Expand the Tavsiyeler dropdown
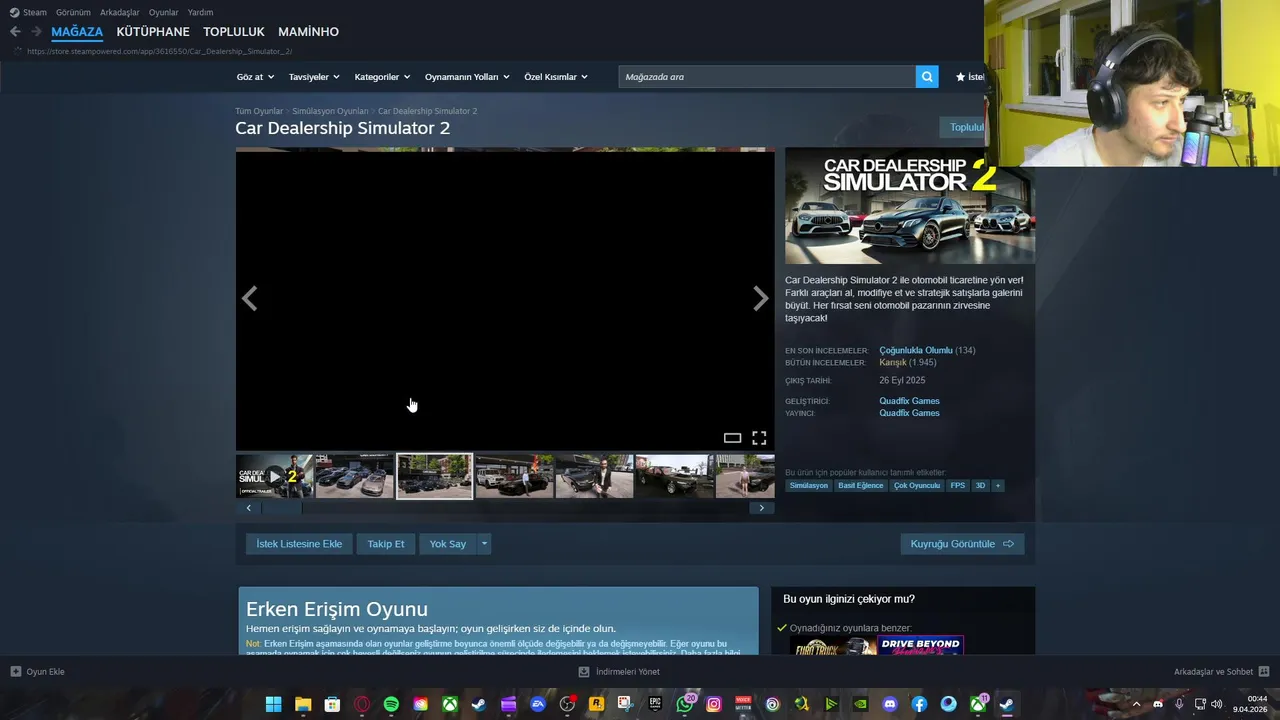The image size is (1280, 720). pos(314,77)
